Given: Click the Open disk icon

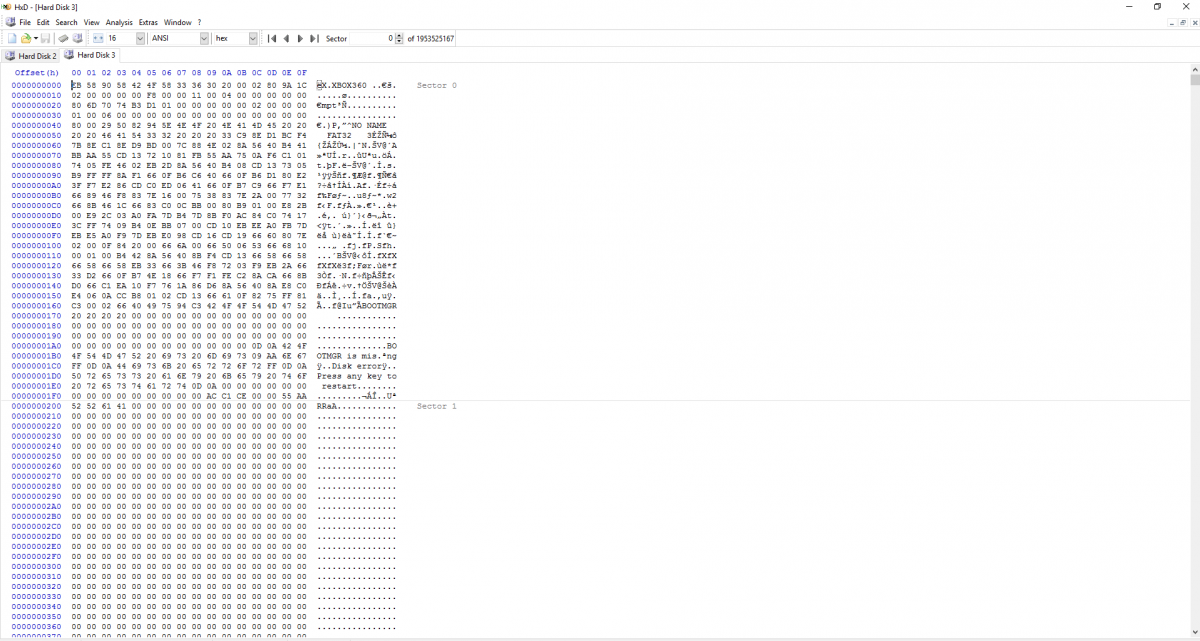Looking at the screenshot, I should [x=77, y=38].
